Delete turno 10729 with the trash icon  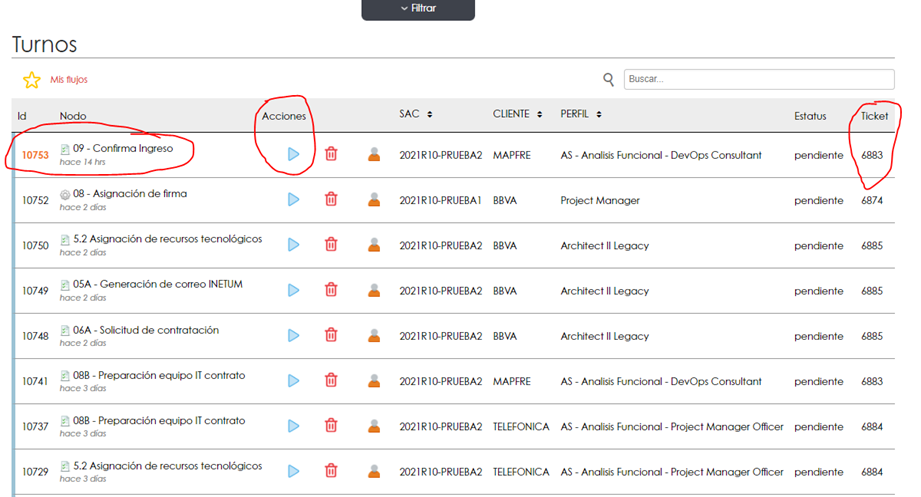331,471
